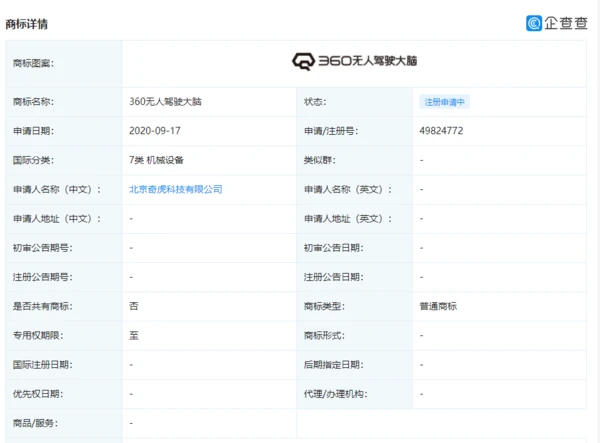Click the 国际注册日期 label

[43, 365]
